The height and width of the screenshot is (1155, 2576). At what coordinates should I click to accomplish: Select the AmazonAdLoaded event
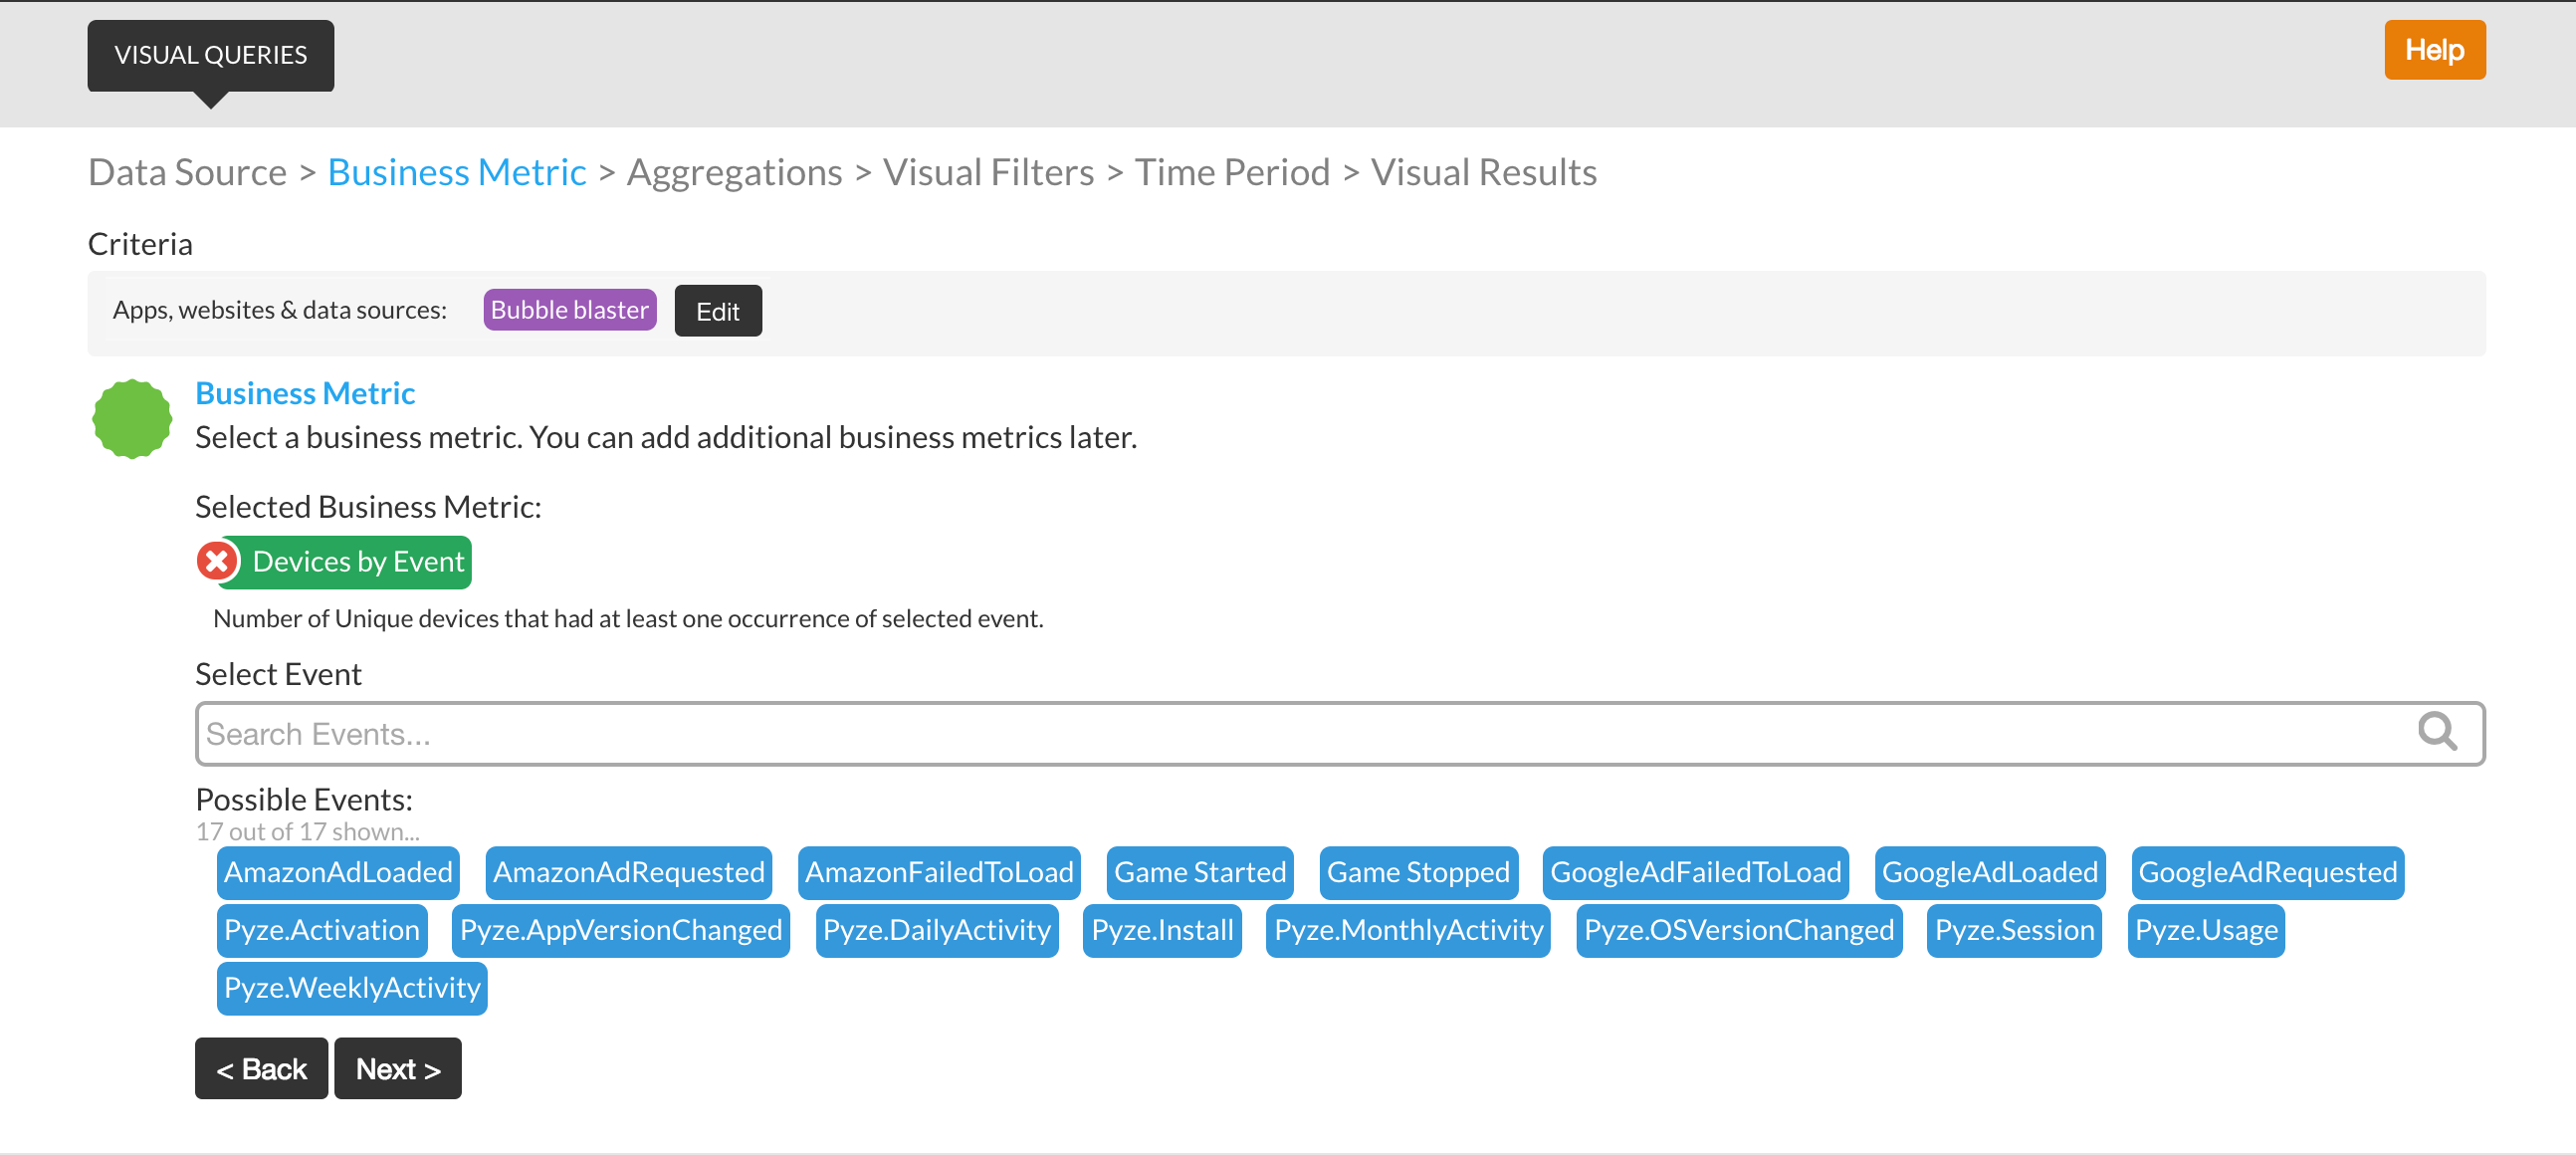tap(338, 872)
